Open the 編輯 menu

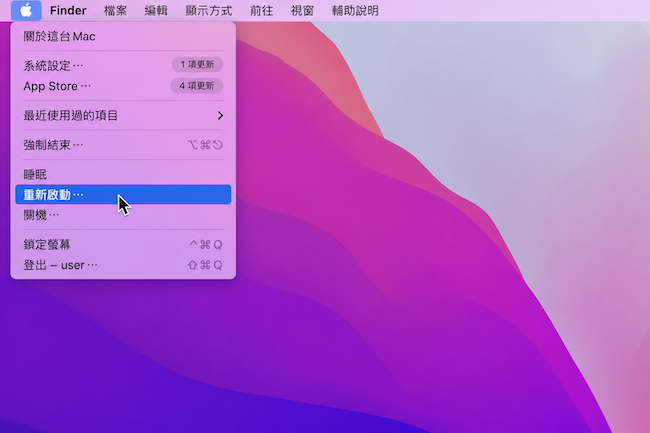(156, 10)
